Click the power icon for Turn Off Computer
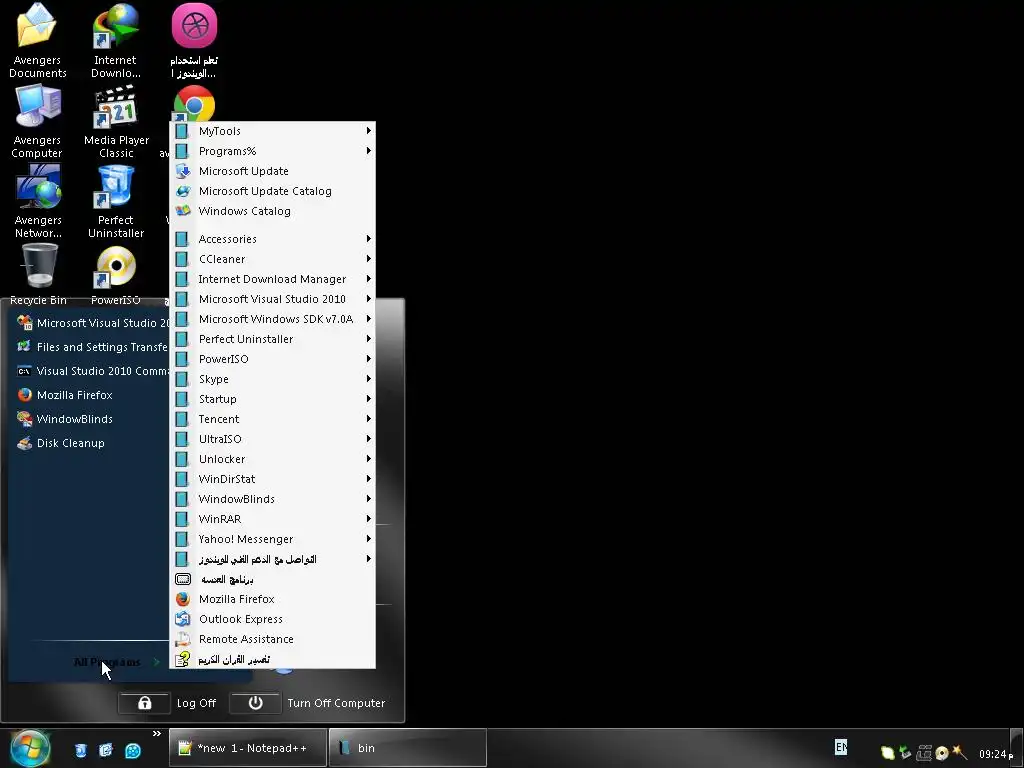This screenshot has width=1024, height=768. [255, 703]
